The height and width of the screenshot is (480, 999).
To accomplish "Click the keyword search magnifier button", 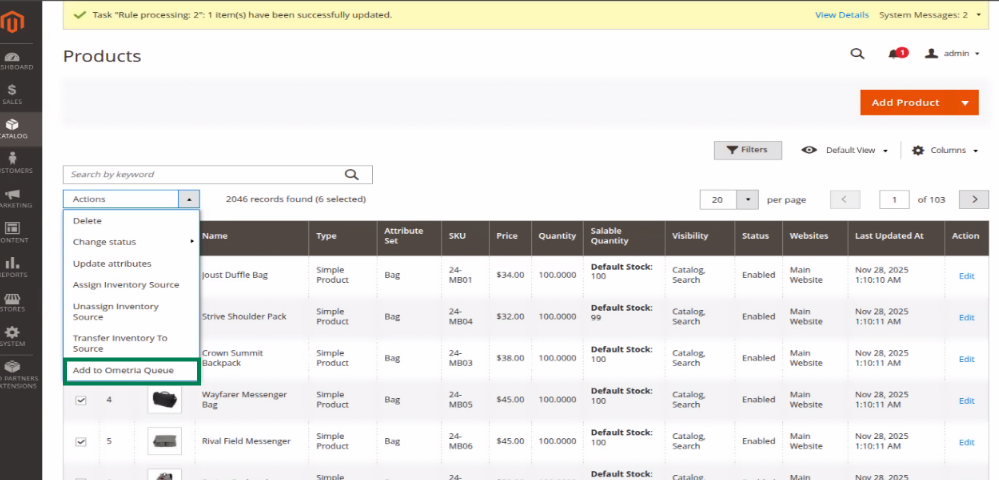I will click(351, 174).
